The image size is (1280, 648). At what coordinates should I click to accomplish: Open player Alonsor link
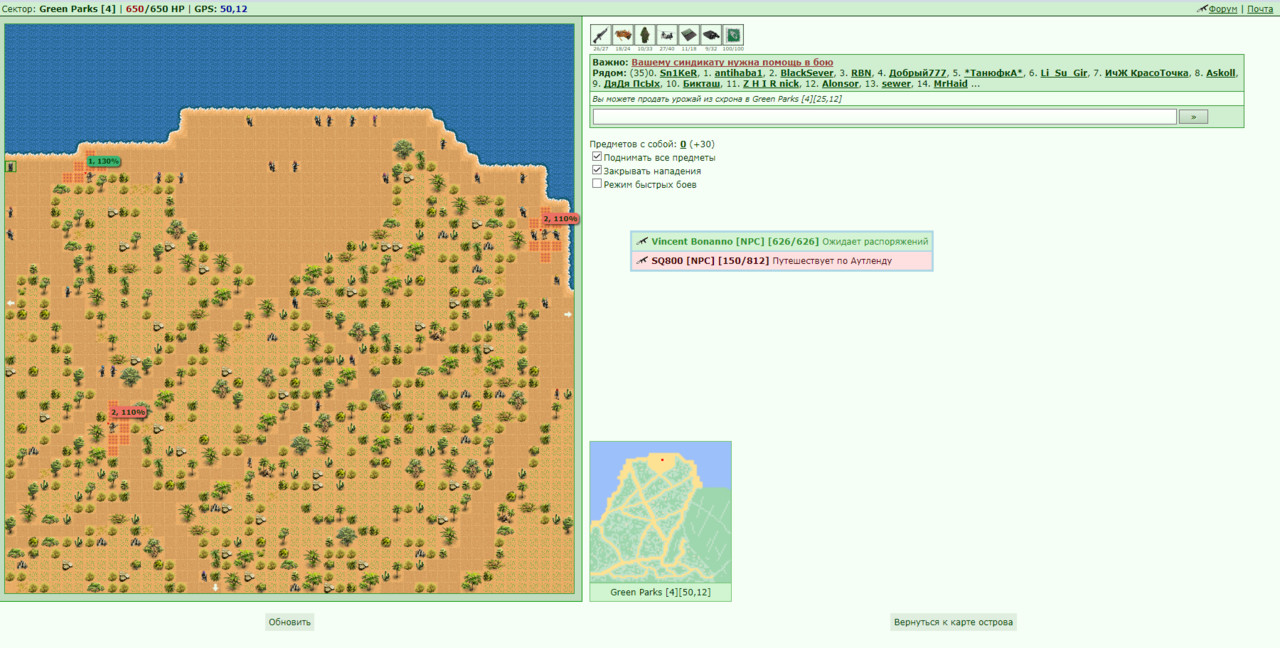(x=840, y=84)
